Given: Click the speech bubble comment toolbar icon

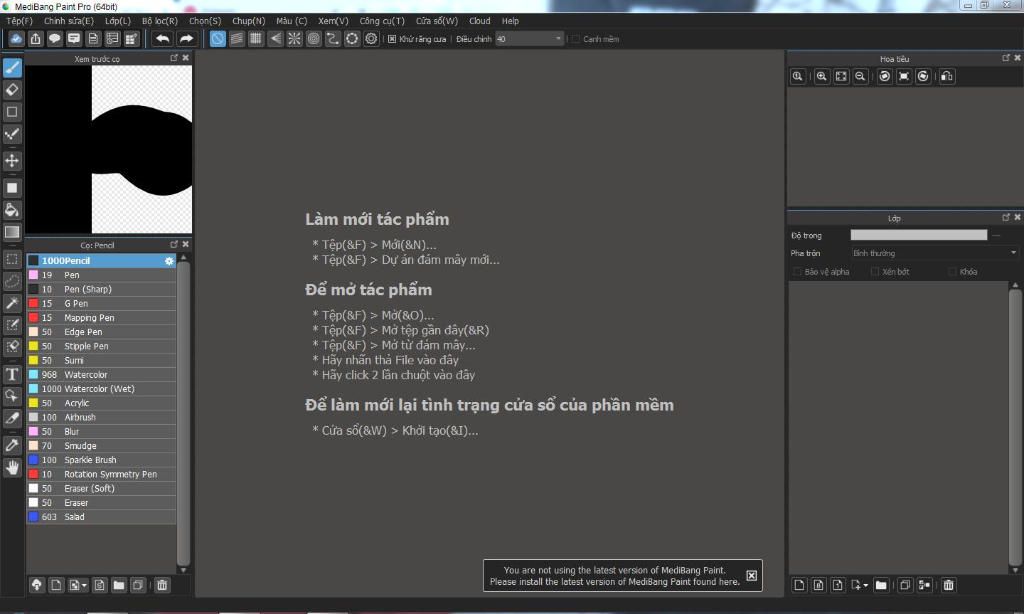Looking at the screenshot, I should tap(55, 39).
